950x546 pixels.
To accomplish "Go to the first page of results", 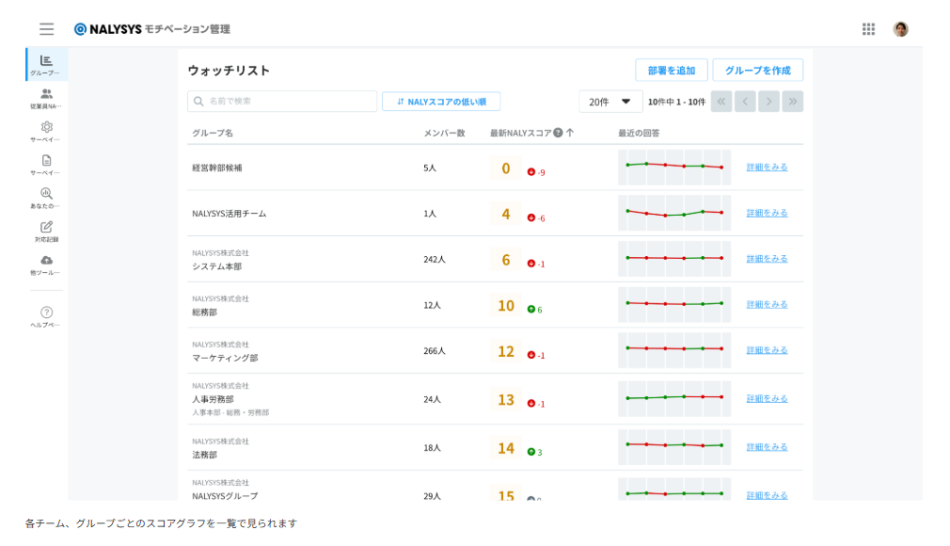I will point(722,101).
